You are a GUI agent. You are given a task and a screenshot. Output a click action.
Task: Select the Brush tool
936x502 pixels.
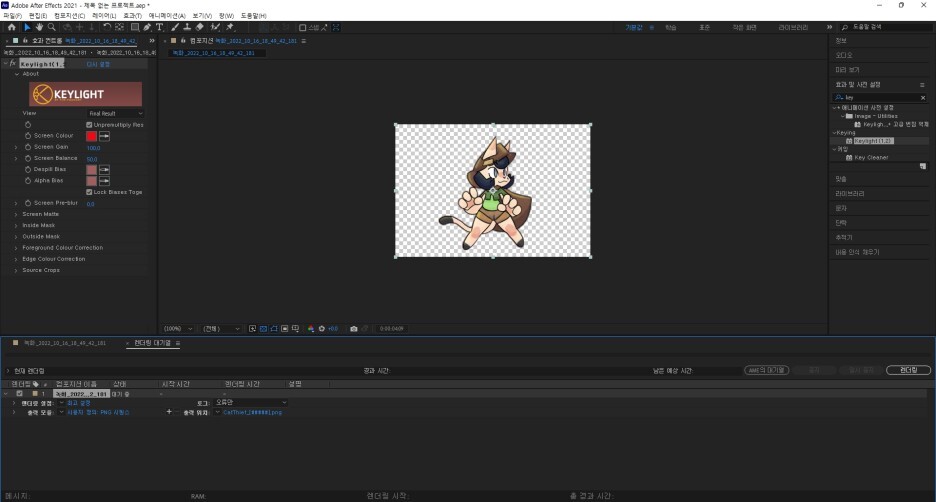175,27
